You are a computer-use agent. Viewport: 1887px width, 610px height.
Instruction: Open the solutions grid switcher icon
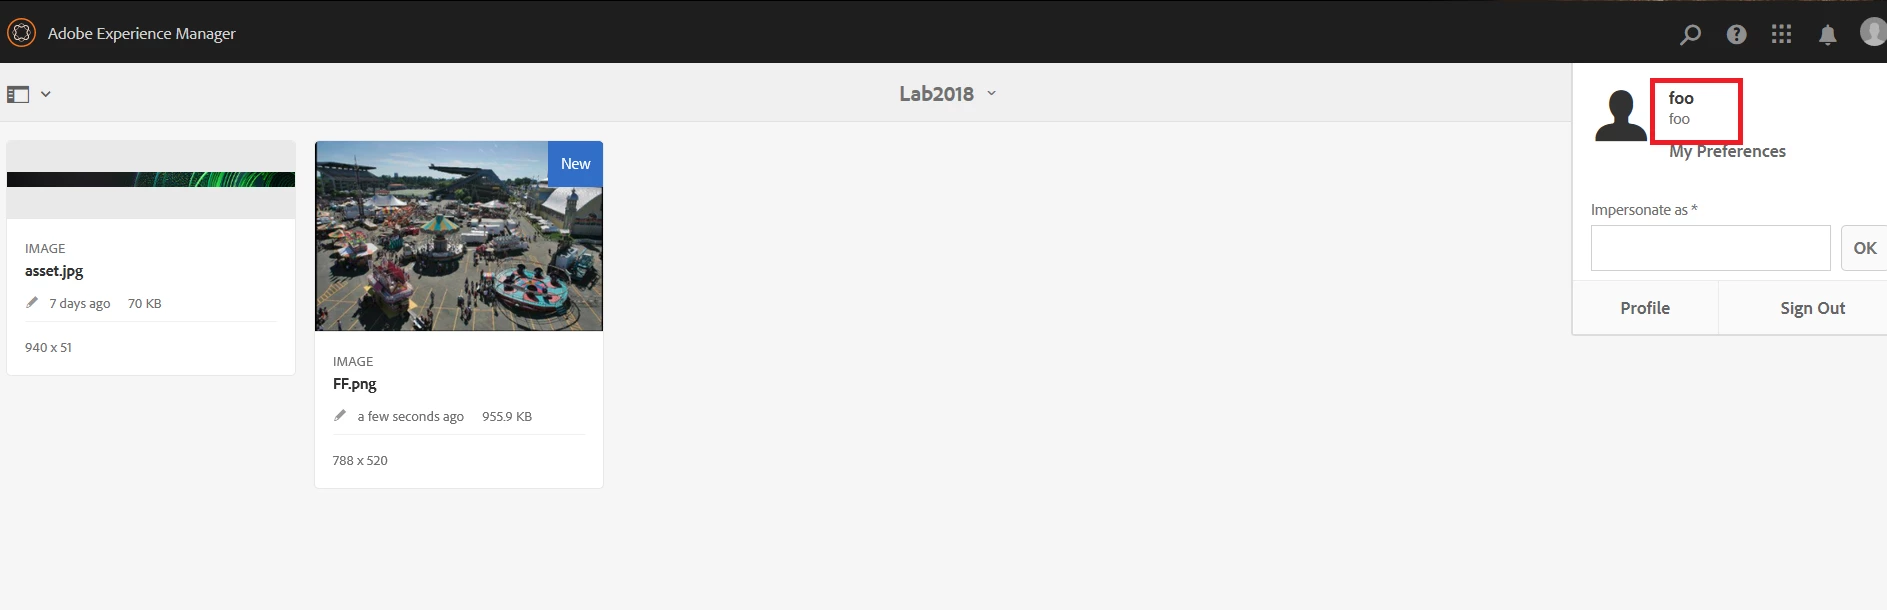point(1781,34)
